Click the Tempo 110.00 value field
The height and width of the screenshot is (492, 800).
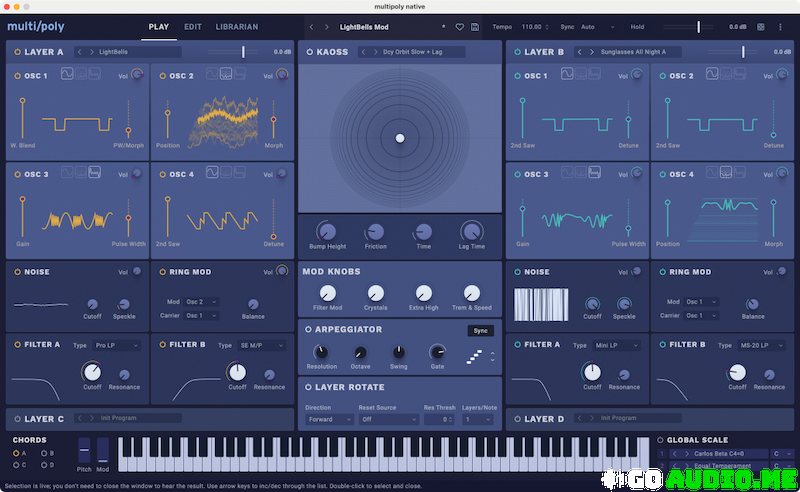click(534, 27)
